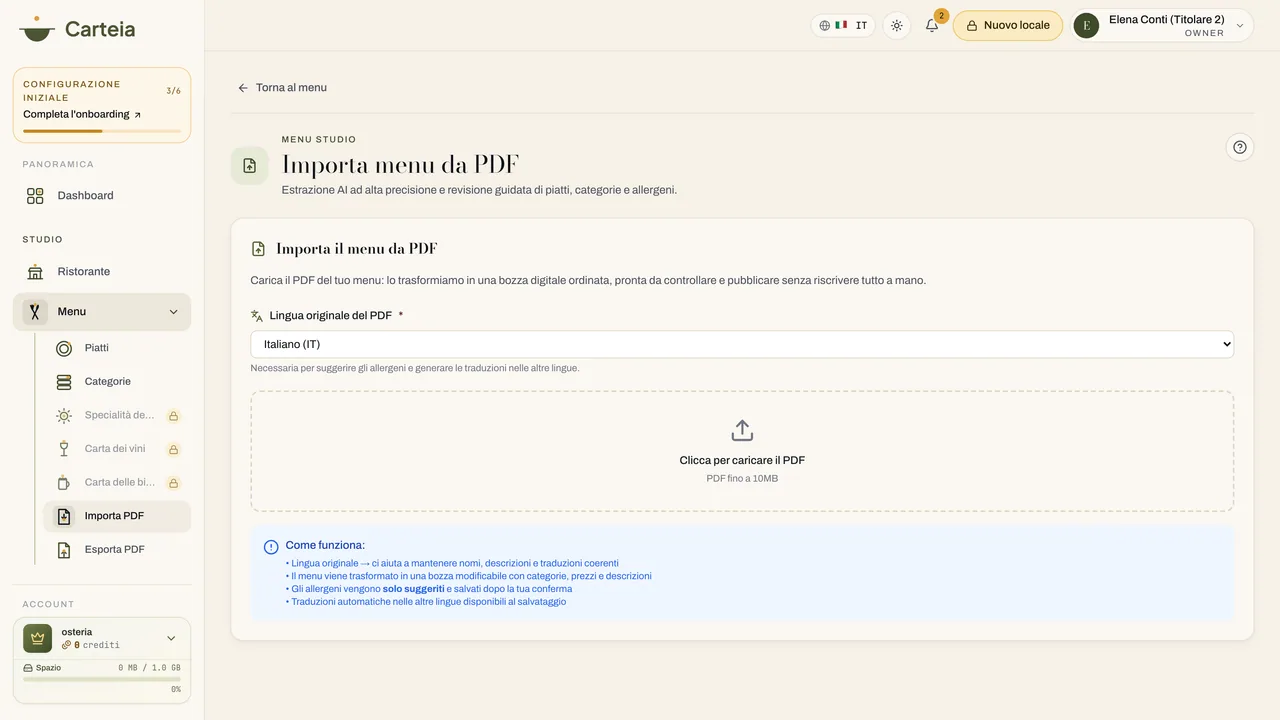Click the Spazio storage usage bar
Viewport: 1280px width, 720px height.
(x=102, y=679)
